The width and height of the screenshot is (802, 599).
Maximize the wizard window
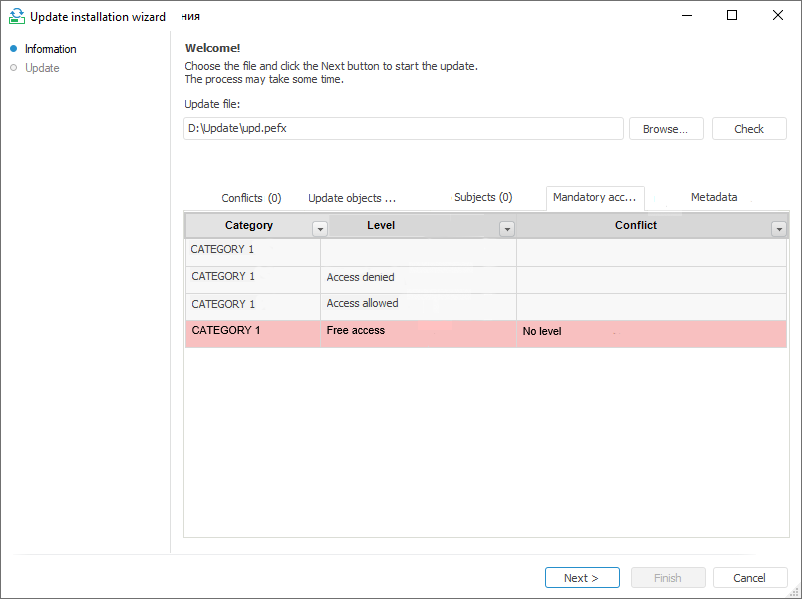pos(732,16)
